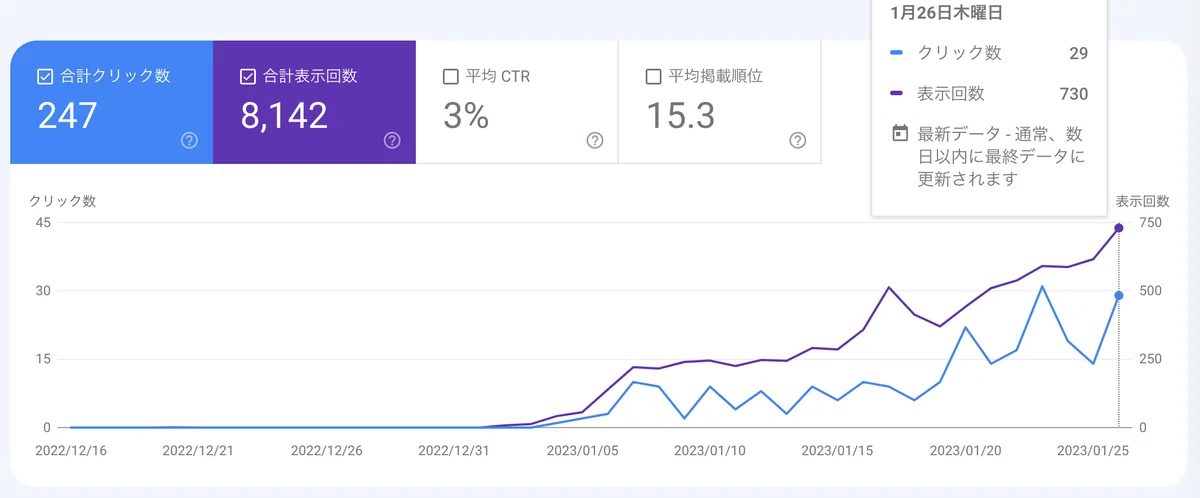The width and height of the screenshot is (1200, 498).
Task: Click the 2023/01/20 x-axis date label
Action: click(966, 450)
